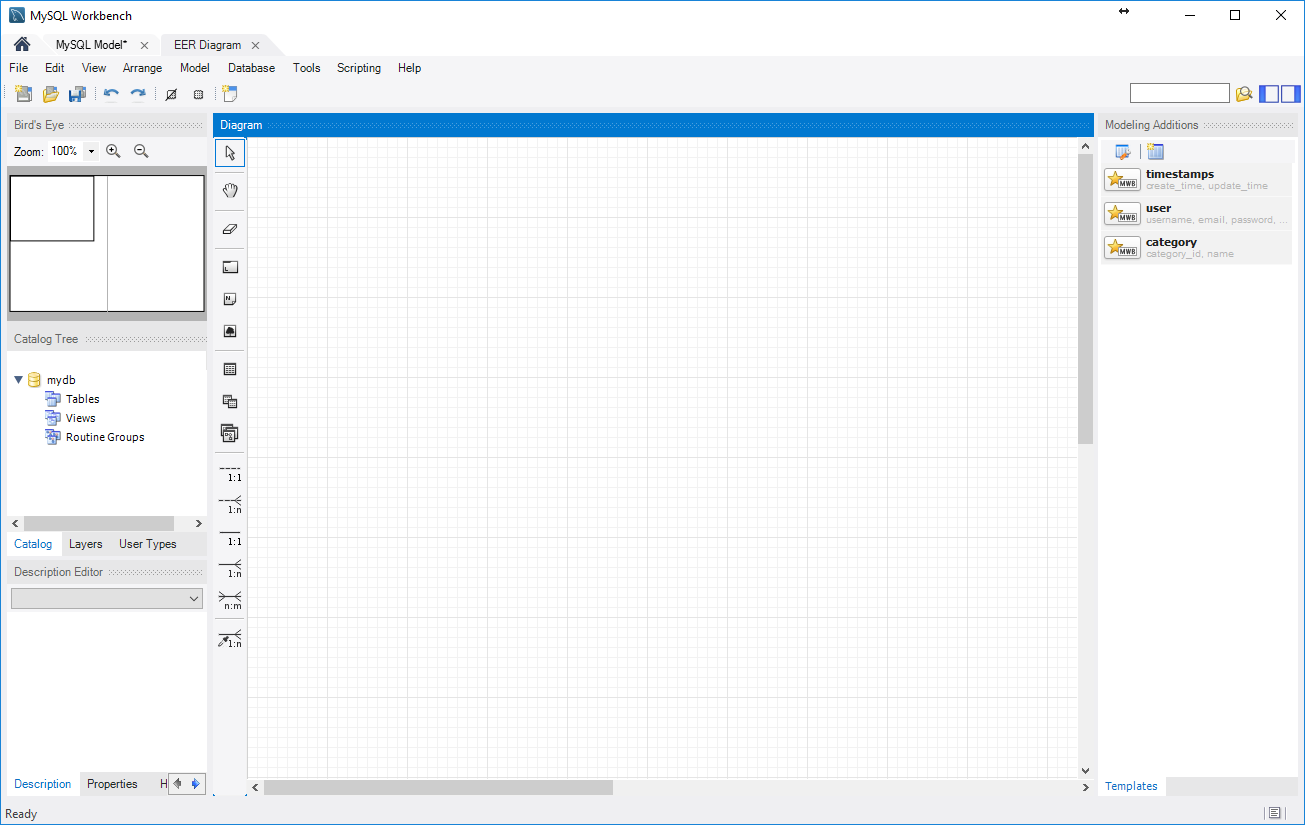Open the Edit menu
The image size is (1305, 825).
(54, 68)
